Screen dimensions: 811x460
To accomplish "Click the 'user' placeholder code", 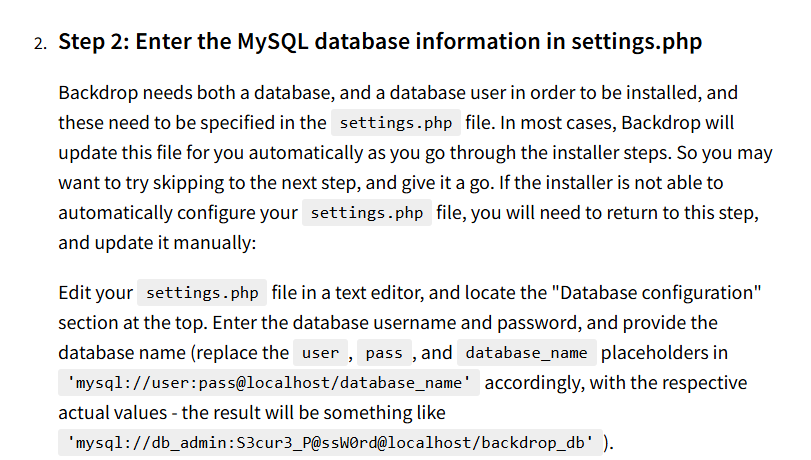I will 320,353.
